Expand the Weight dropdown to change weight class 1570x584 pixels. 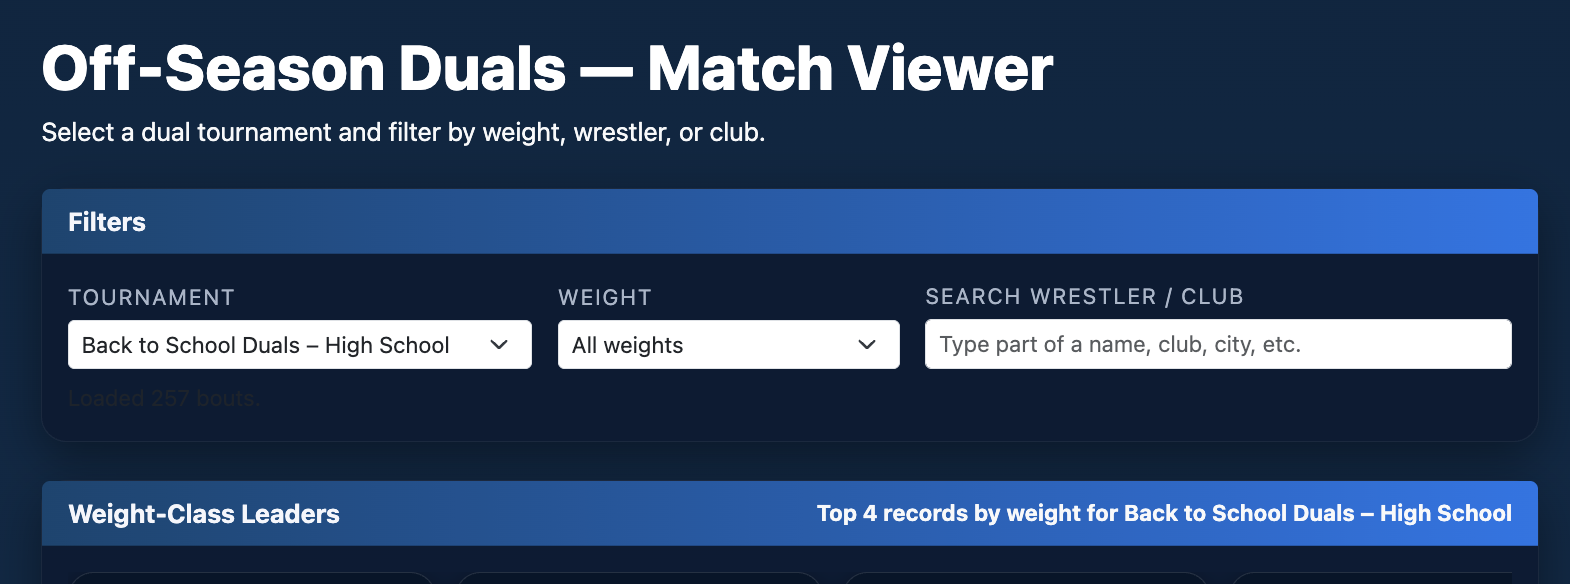tap(727, 345)
